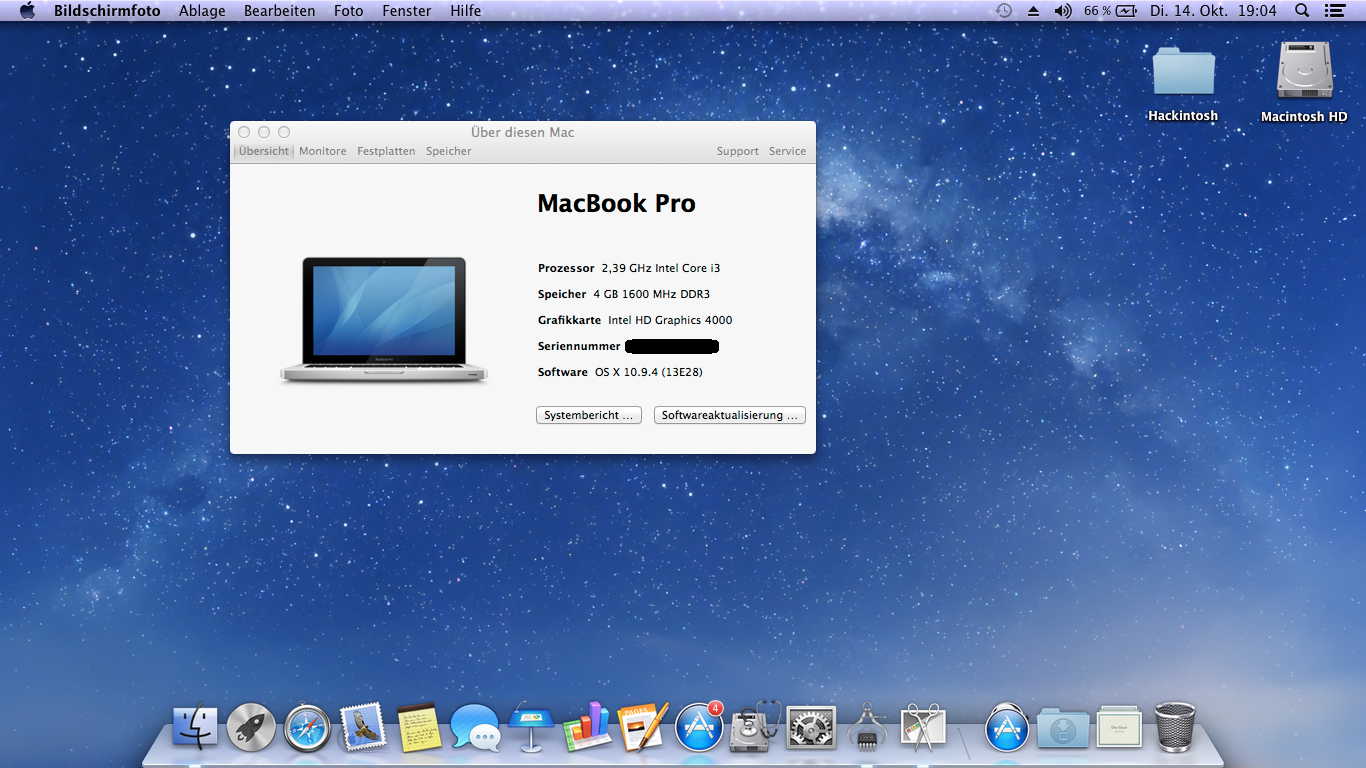Viewport: 1366px width, 768px height.
Task: Select the Speicher tab
Action: [x=448, y=151]
